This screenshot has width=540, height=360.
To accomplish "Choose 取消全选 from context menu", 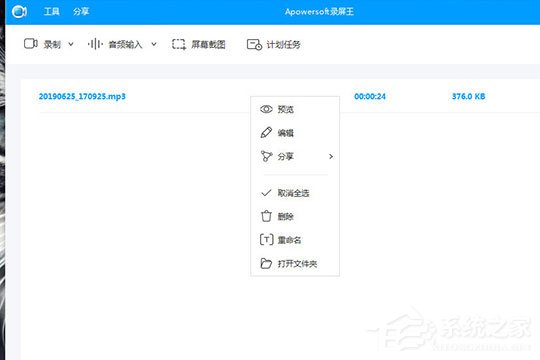I will pos(293,193).
